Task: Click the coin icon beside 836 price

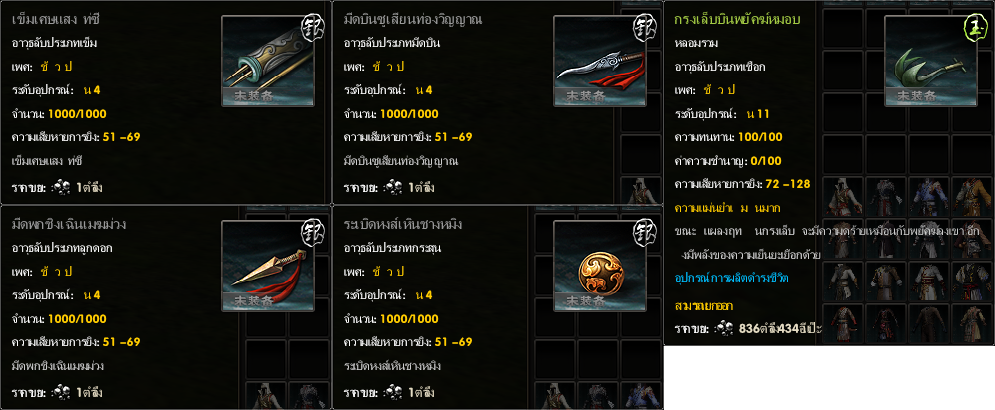Action: pos(725,329)
